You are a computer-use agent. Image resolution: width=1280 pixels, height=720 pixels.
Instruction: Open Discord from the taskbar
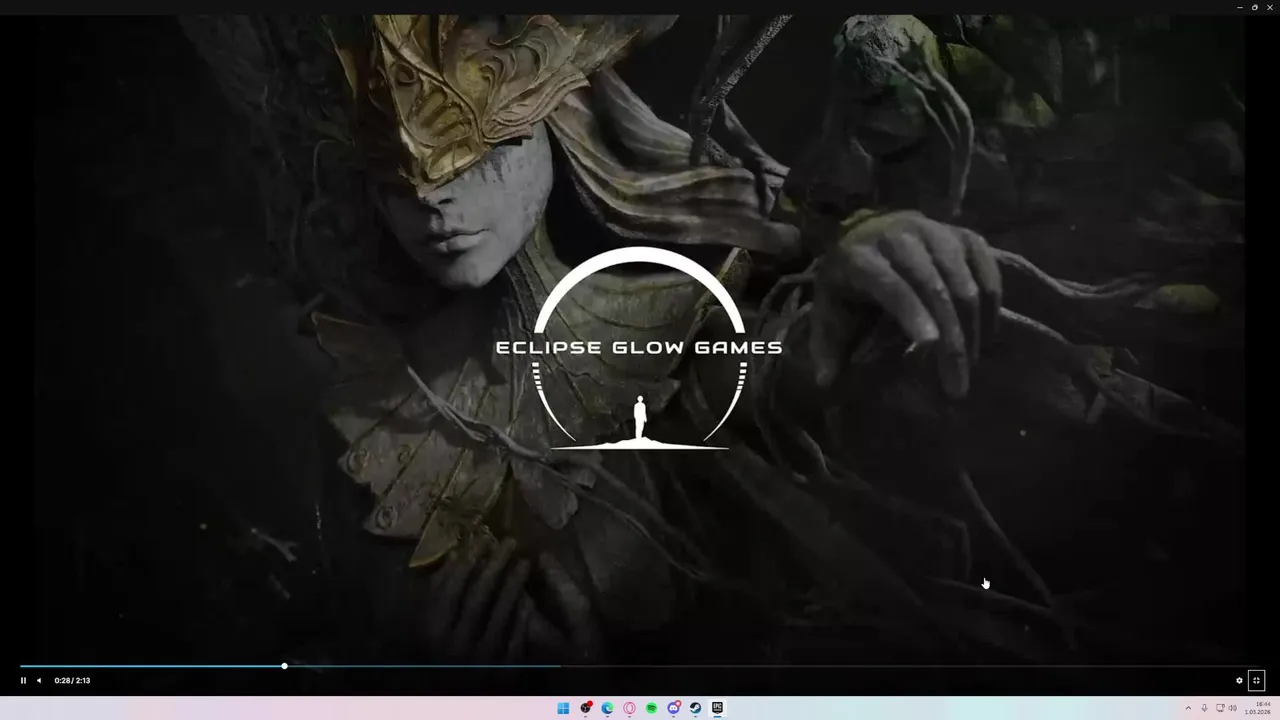click(x=673, y=708)
